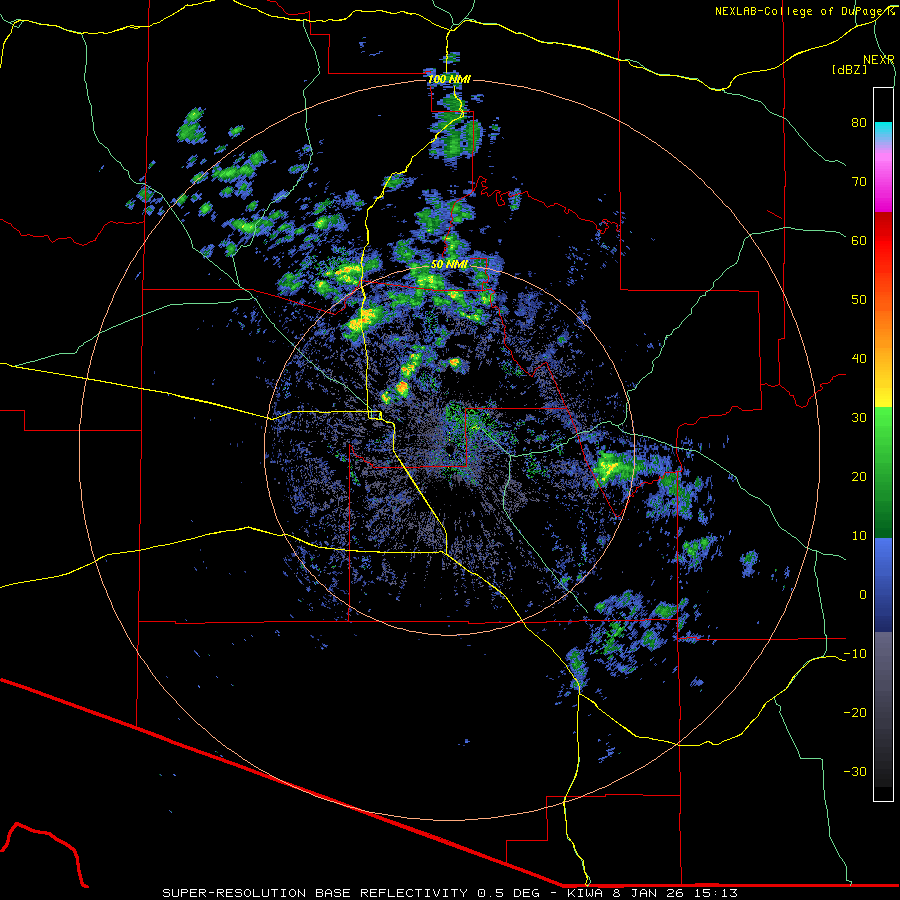This screenshot has width=900, height=900.
Task: Click the 0 value on the dBZ scale
Action: click(863, 595)
